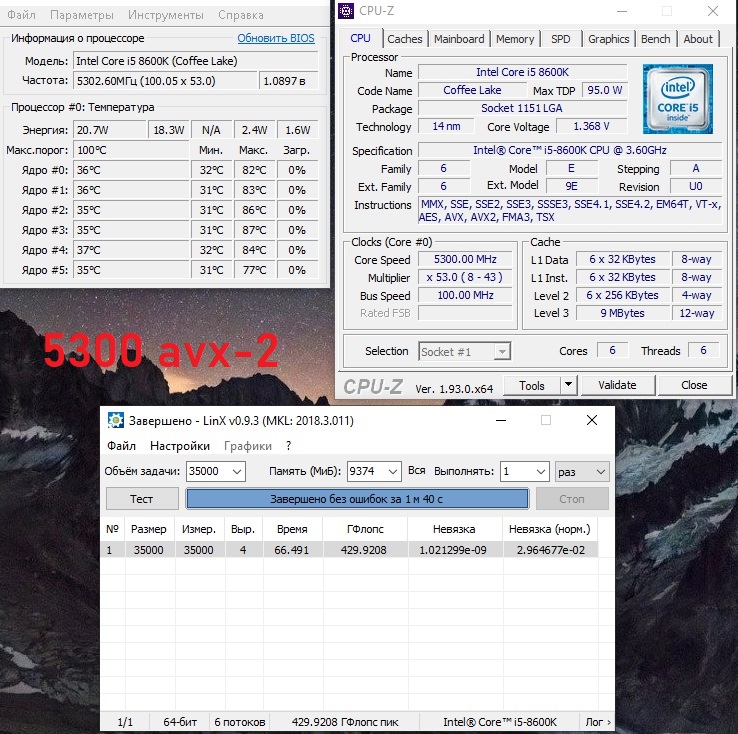Expand the Tools dropdown arrow in CPU-Z

[x=569, y=385]
